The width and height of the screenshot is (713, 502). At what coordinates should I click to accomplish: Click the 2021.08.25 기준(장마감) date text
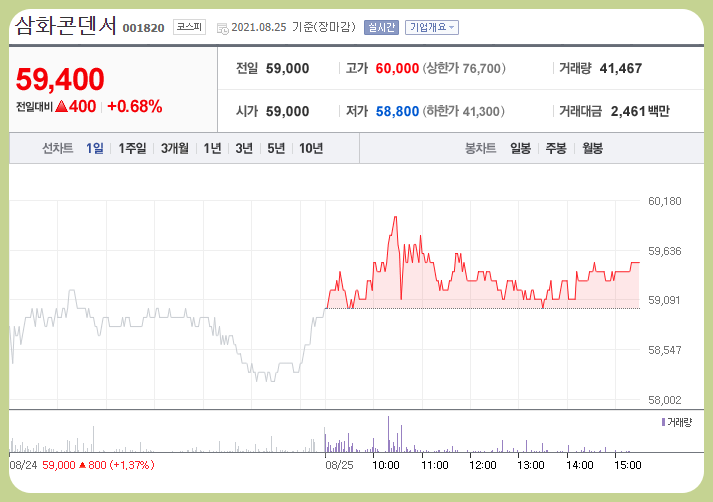[293, 27]
